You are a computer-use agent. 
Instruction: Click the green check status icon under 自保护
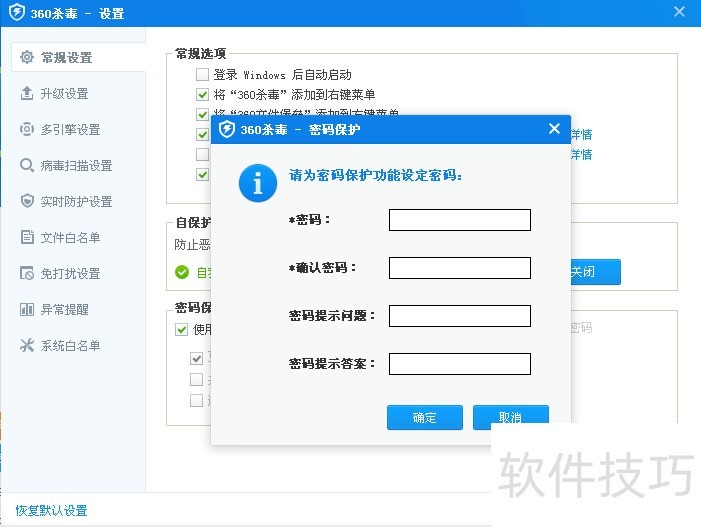pyautogui.click(x=182, y=272)
